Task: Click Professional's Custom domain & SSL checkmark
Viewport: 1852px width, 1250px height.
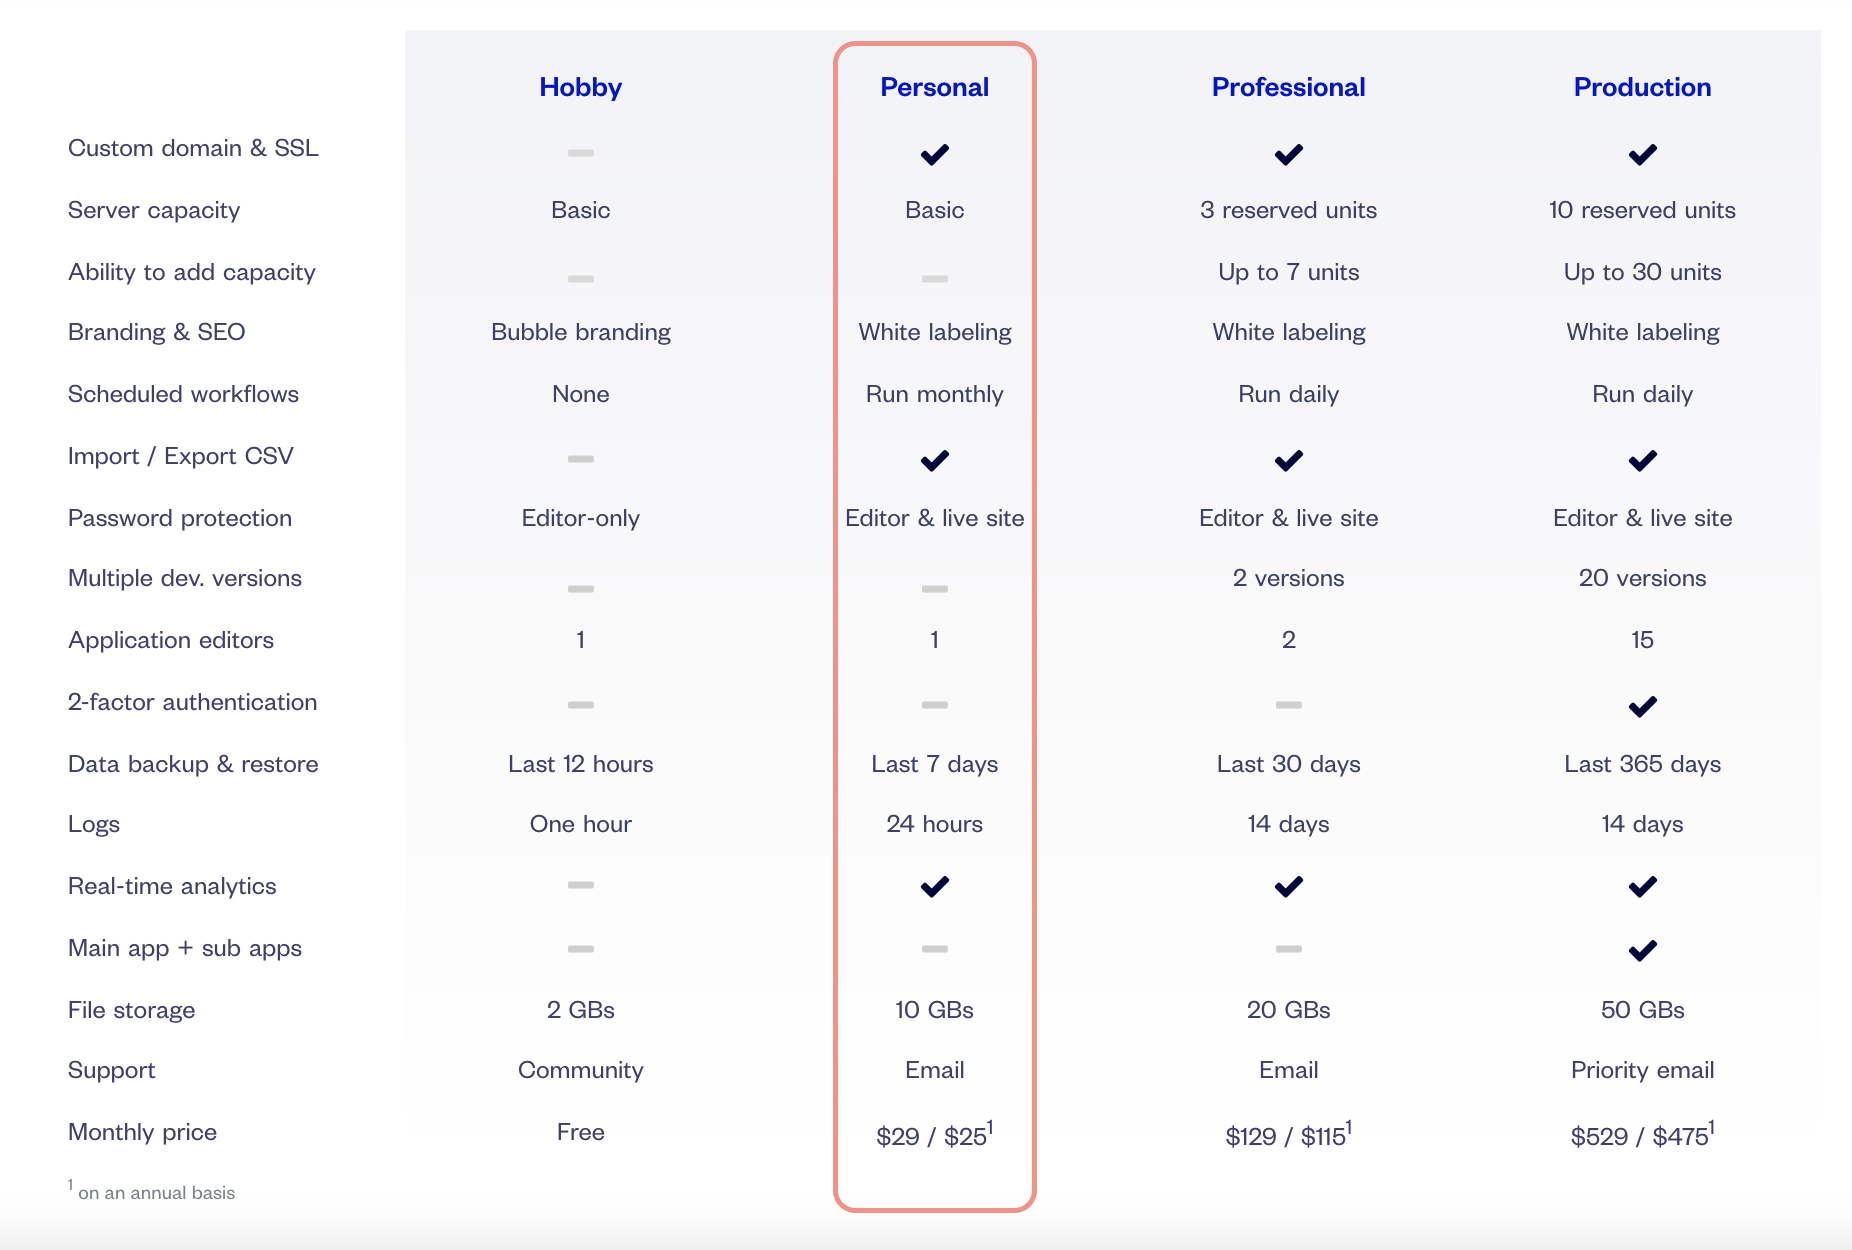Action: 1288,154
